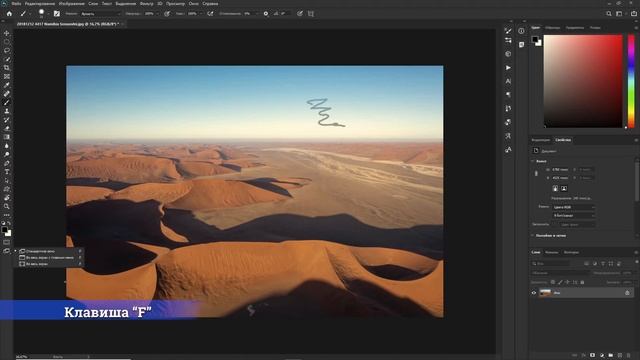The height and width of the screenshot is (360, 640).
Task: Open the Файл menu
Action: click(x=16, y=3)
